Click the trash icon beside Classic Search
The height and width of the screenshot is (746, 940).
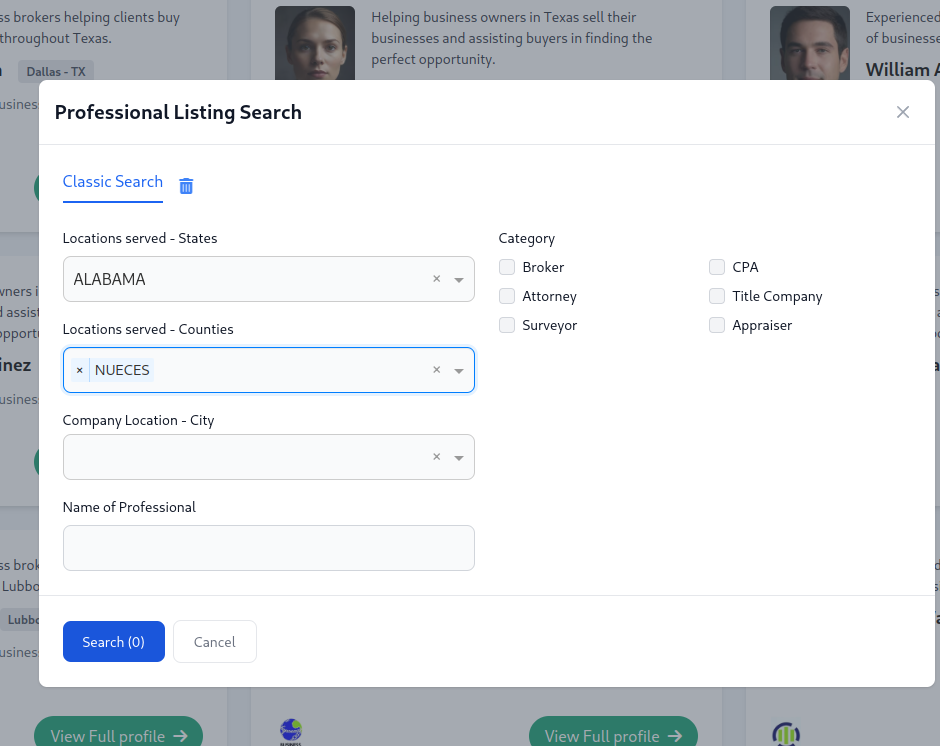point(186,186)
